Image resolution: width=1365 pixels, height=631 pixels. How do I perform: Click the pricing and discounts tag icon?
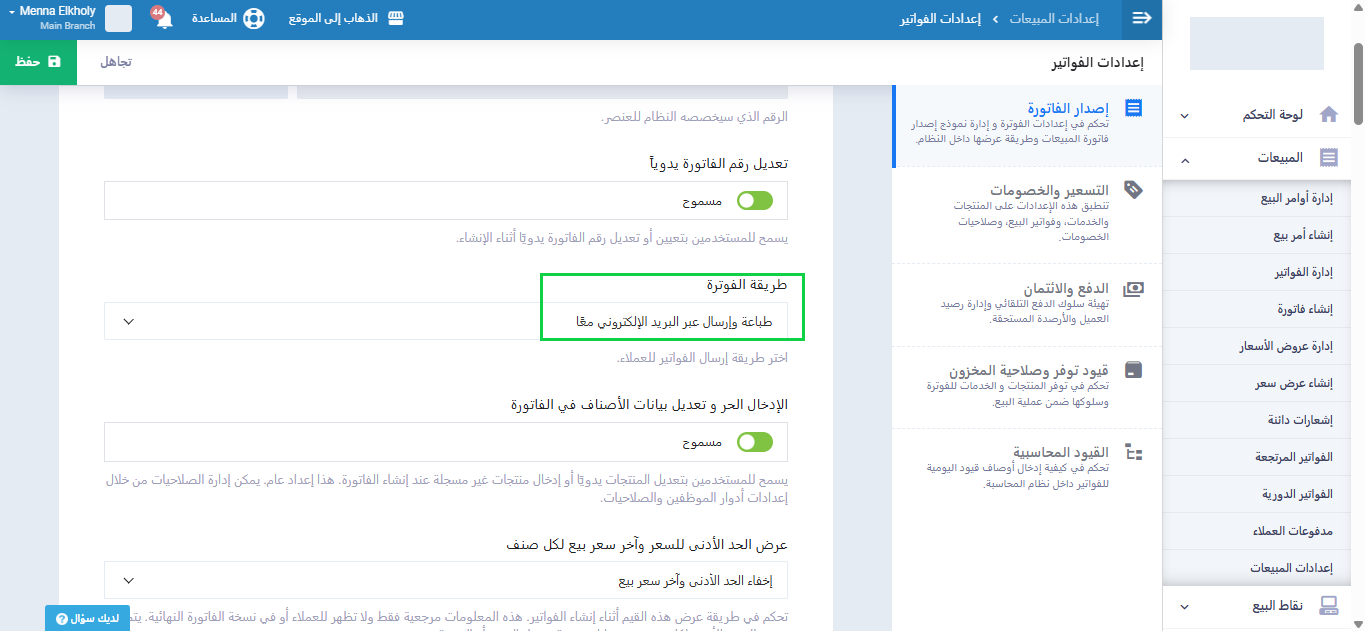coord(1134,189)
